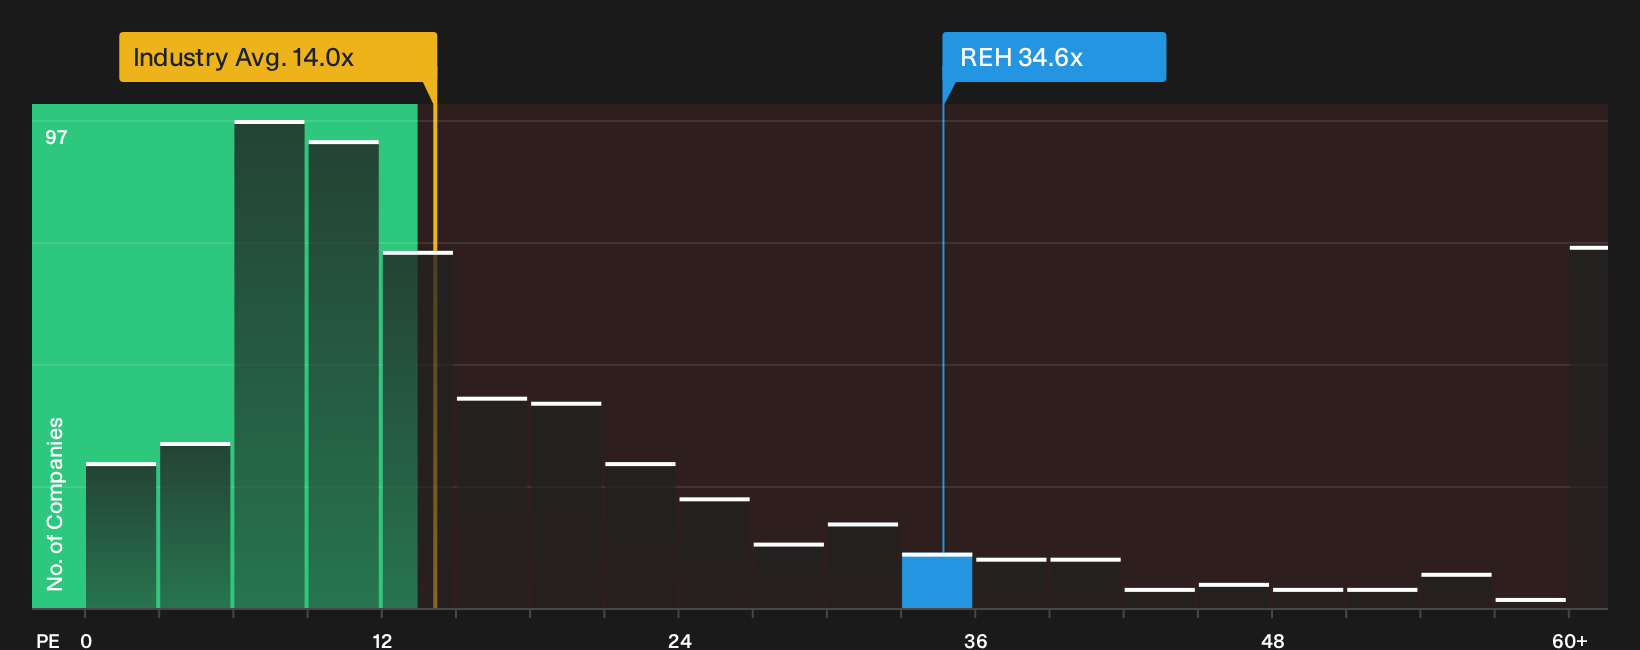This screenshot has height=650, width=1640.
Task: Click the PE axis label
Action: [x=48, y=641]
